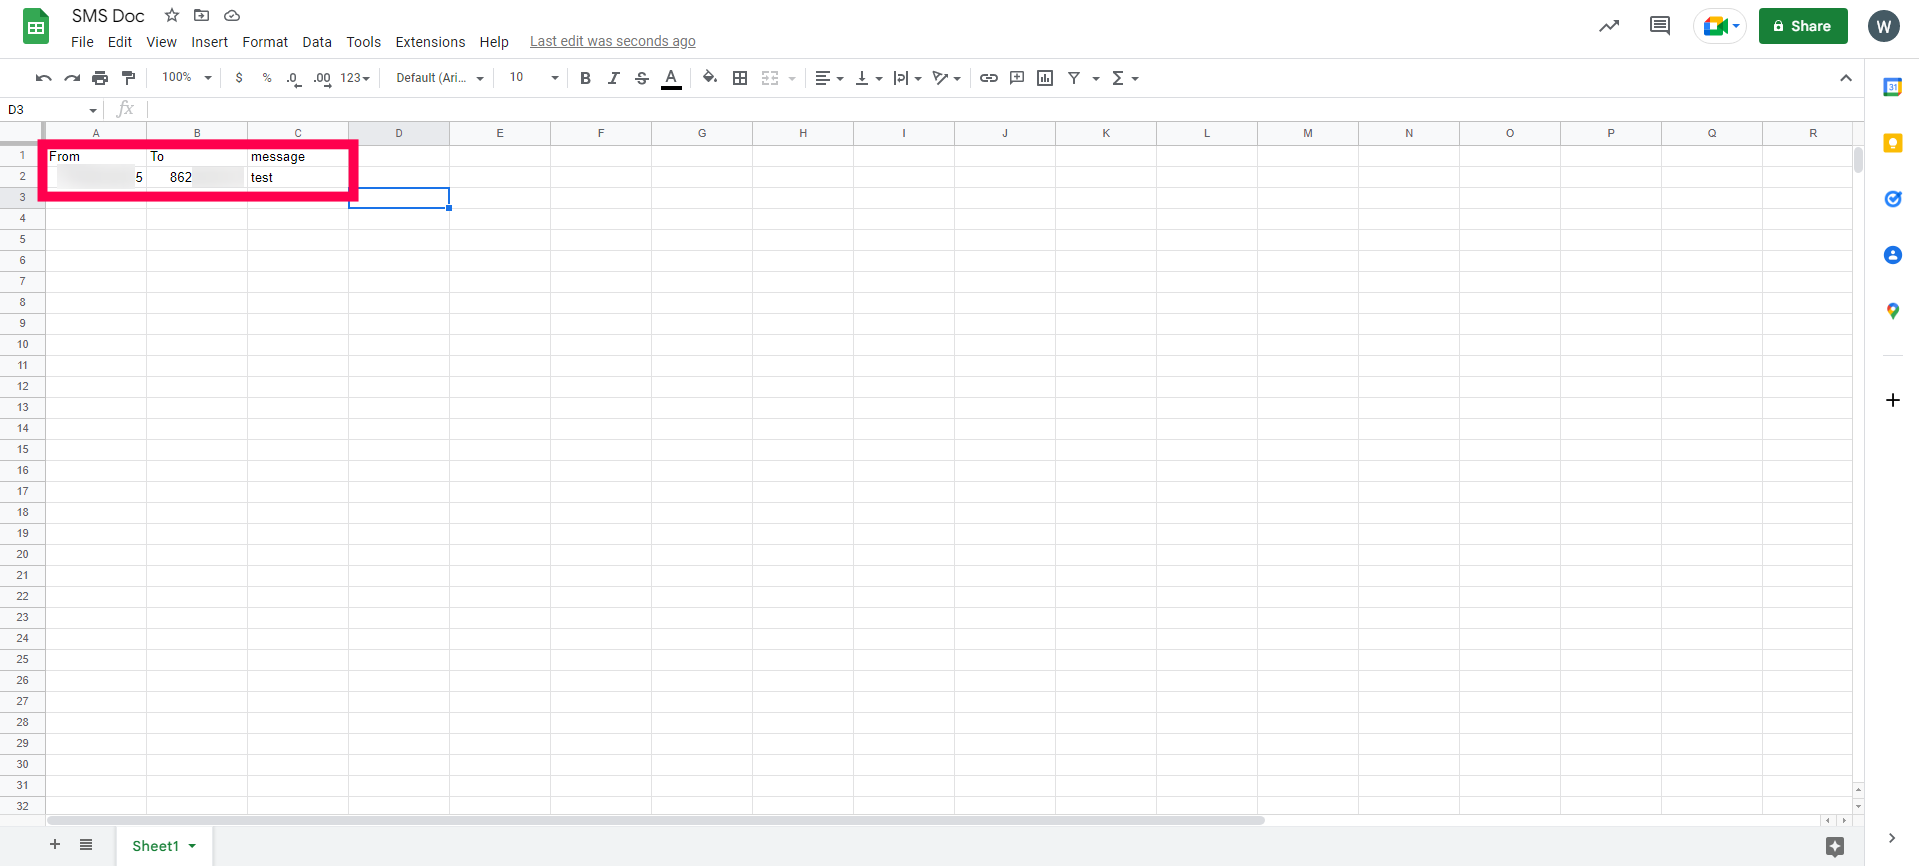This screenshot has width=1919, height=866.
Task: Open text wrapping dropdown
Action: (x=907, y=78)
